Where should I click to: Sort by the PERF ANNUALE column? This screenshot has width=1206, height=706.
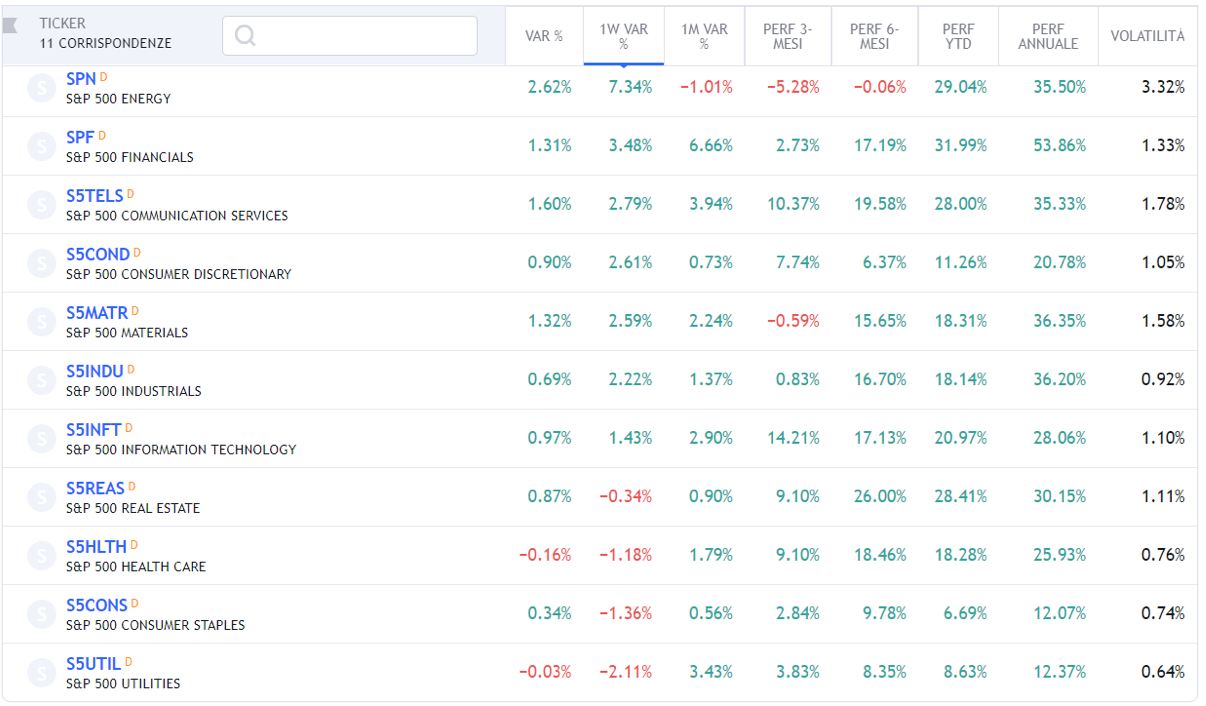[1048, 36]
